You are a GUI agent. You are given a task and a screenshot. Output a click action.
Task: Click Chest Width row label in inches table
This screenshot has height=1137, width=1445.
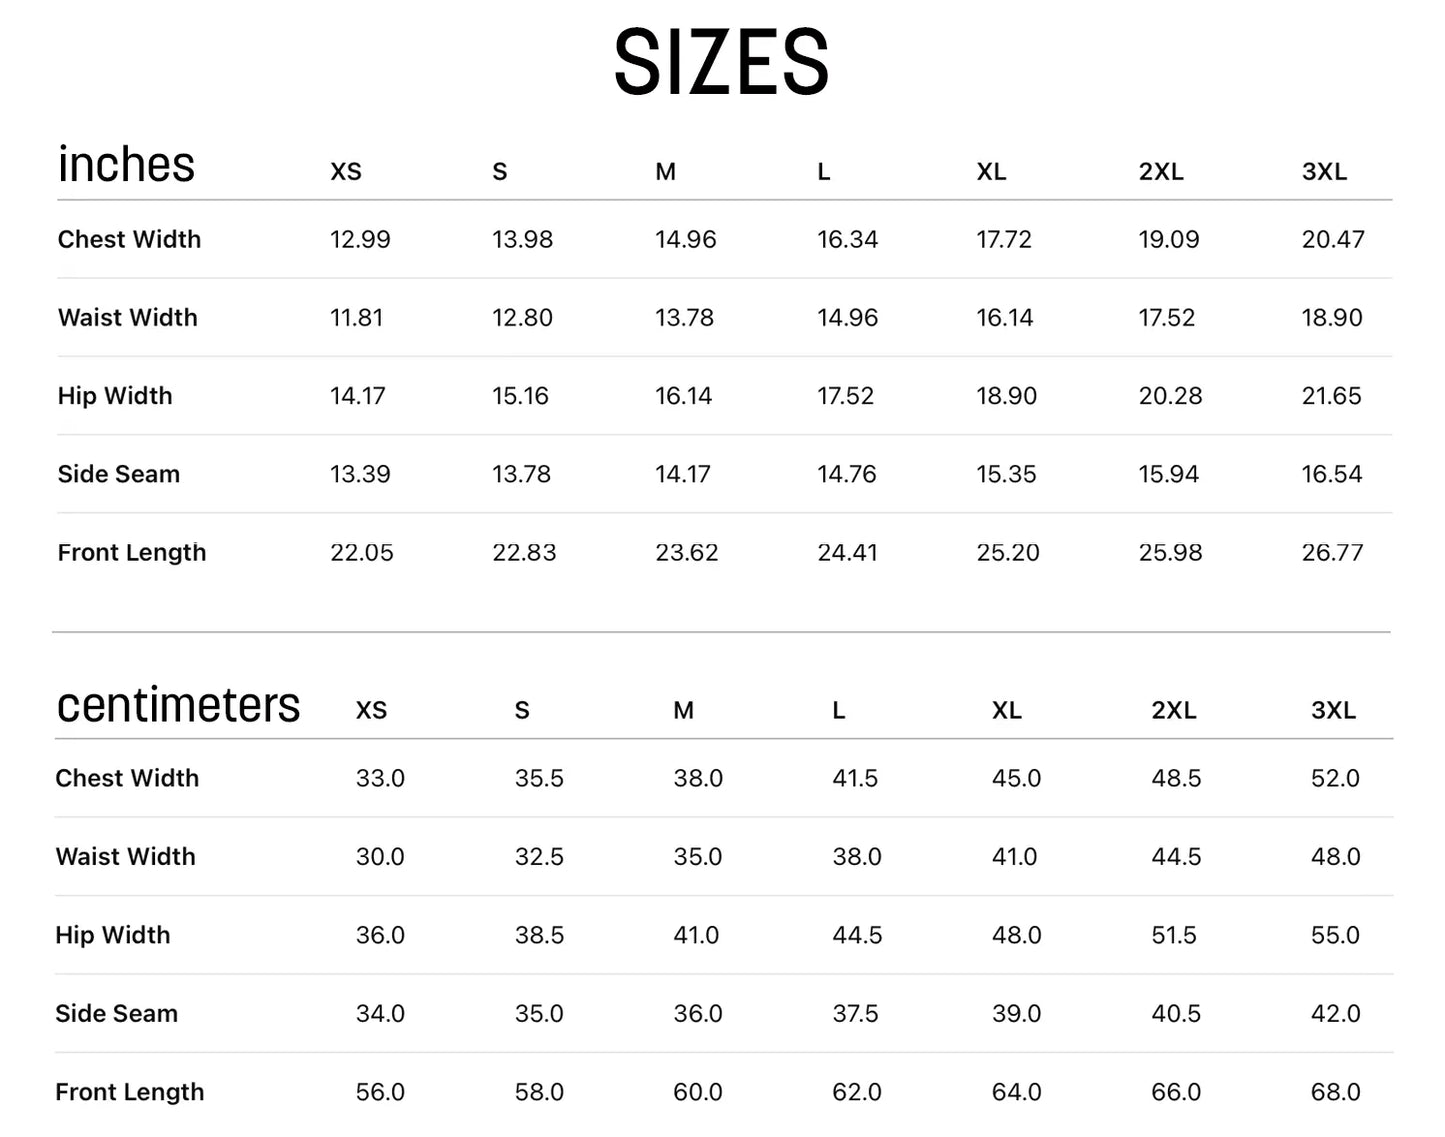coord(129,240)
